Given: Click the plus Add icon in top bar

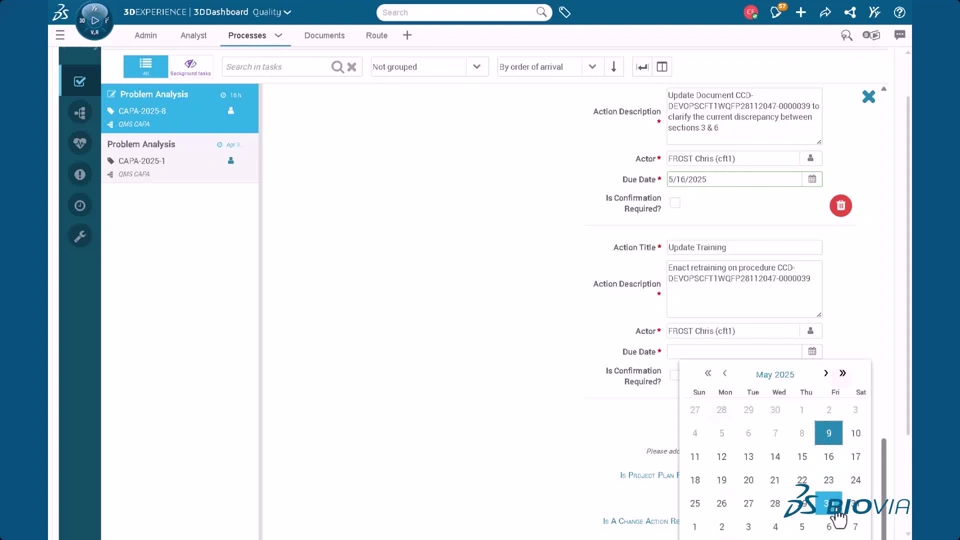Looking at the screenshot, I should [x=801, y=12].
